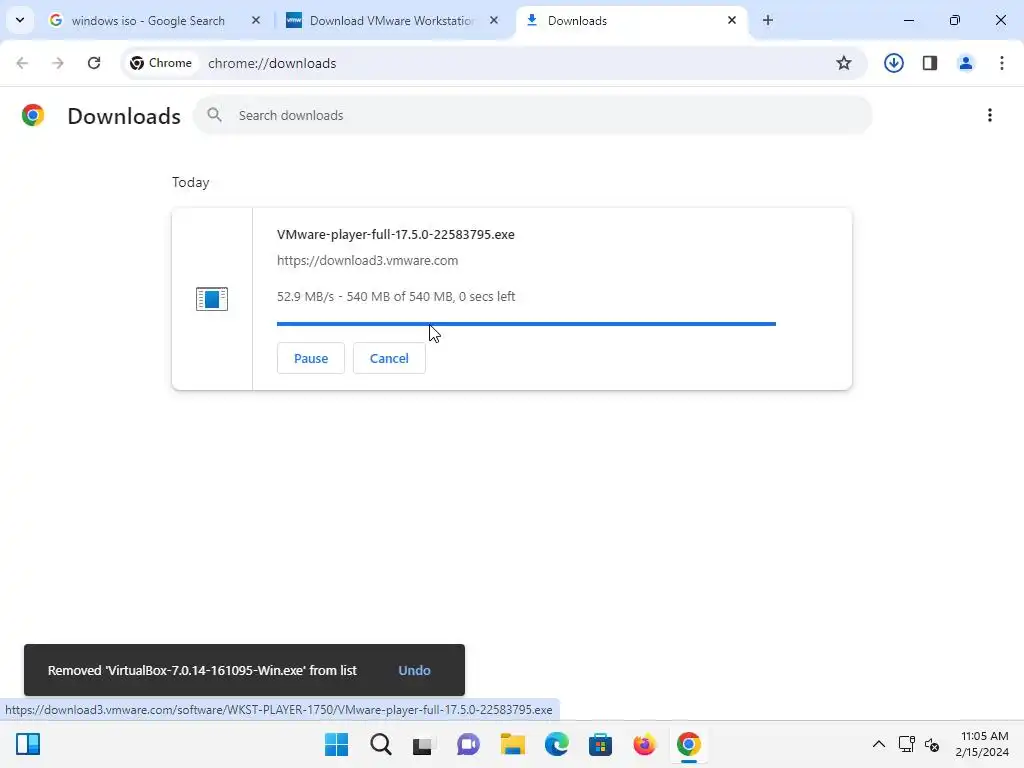1024x768 pixels.
Task: Open the Windows Start menu
Action: [x=336, y=744]
